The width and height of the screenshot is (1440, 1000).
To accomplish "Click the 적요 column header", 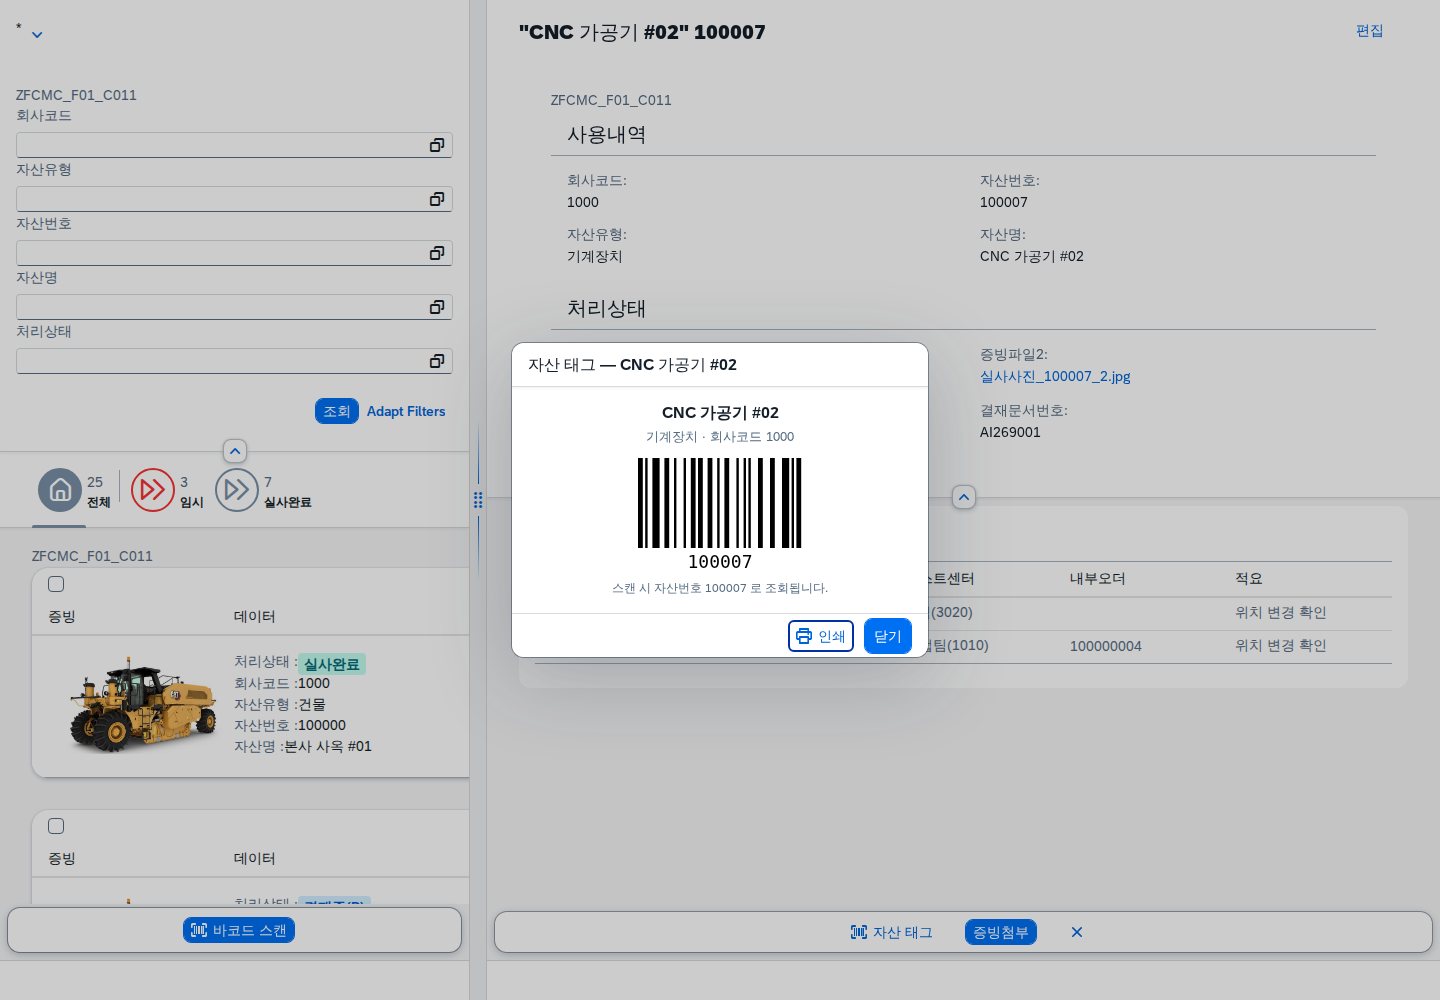I will [1249, 578].
